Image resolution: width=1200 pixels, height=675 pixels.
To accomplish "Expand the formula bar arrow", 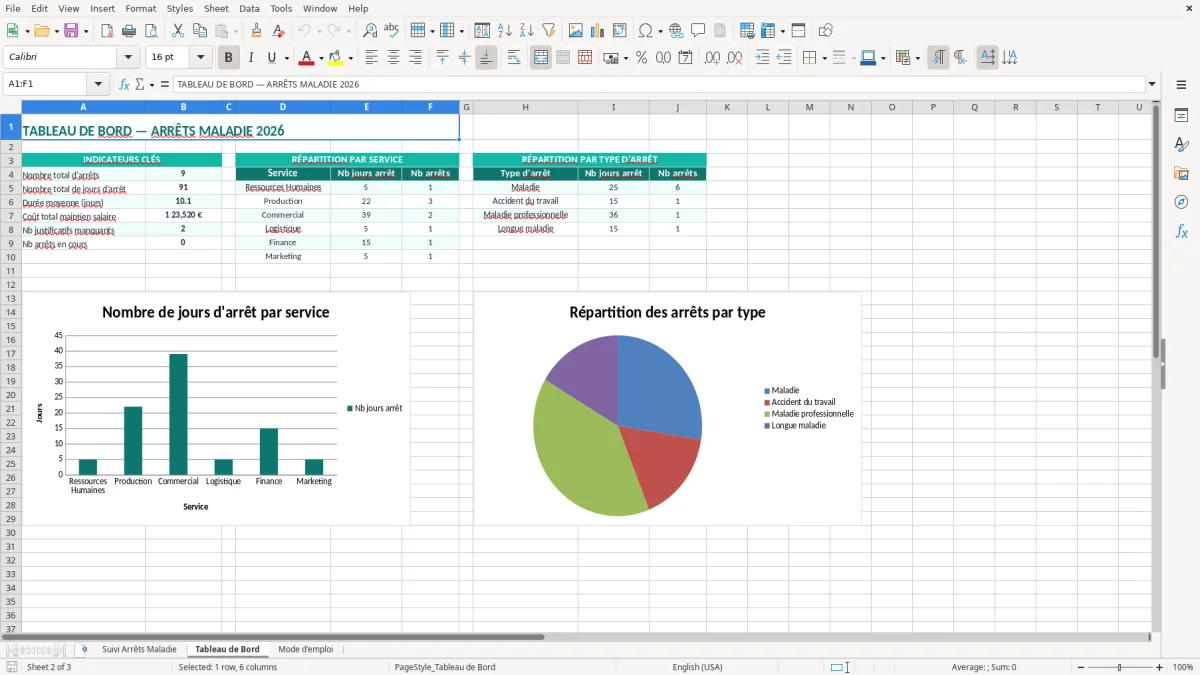I will 1152,84.
